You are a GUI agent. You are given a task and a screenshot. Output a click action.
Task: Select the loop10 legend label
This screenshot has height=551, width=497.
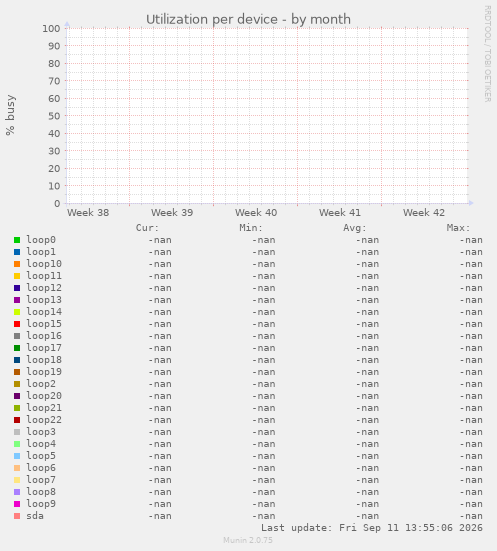[44, 264]
